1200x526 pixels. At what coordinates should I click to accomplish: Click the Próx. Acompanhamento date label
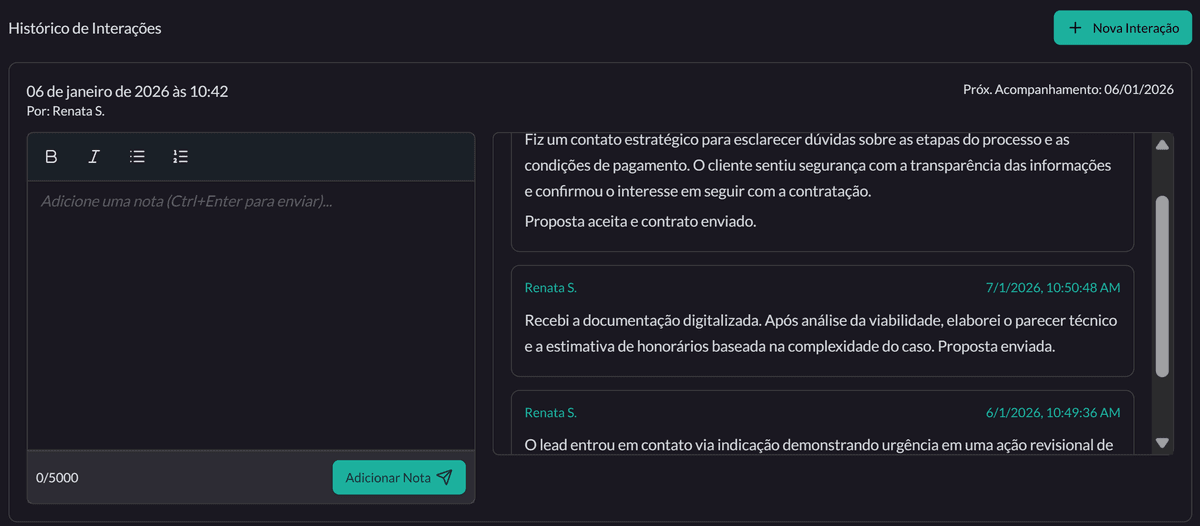pos(1068,90)
